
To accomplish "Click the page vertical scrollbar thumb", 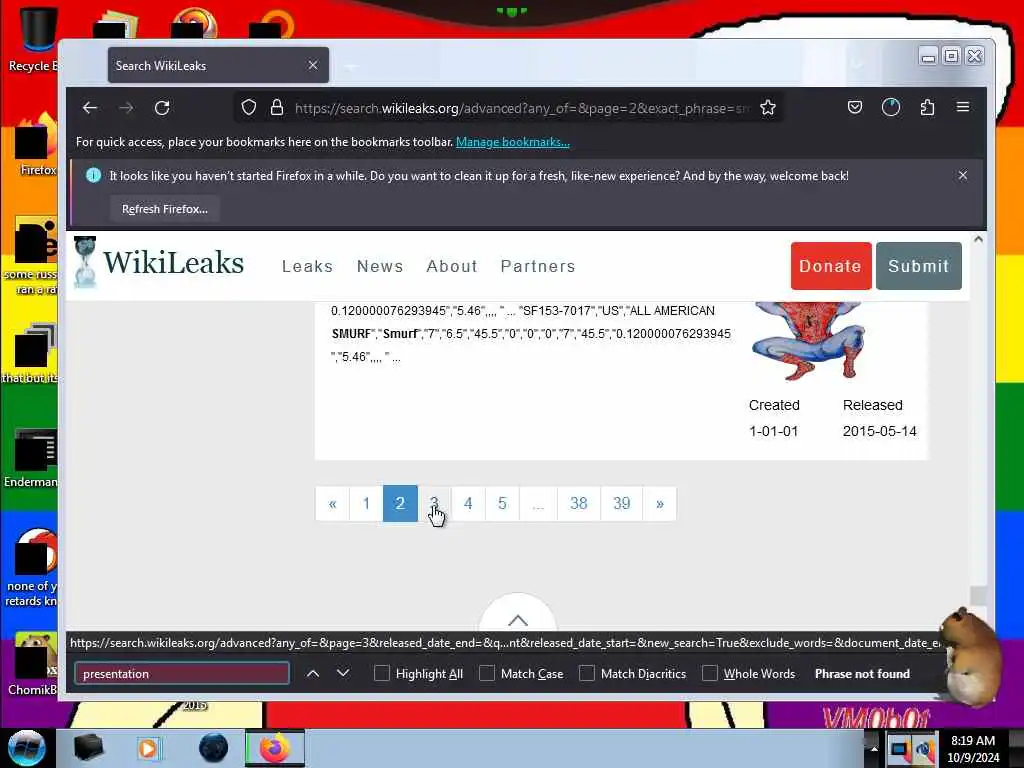I will (x=978, y=596).
